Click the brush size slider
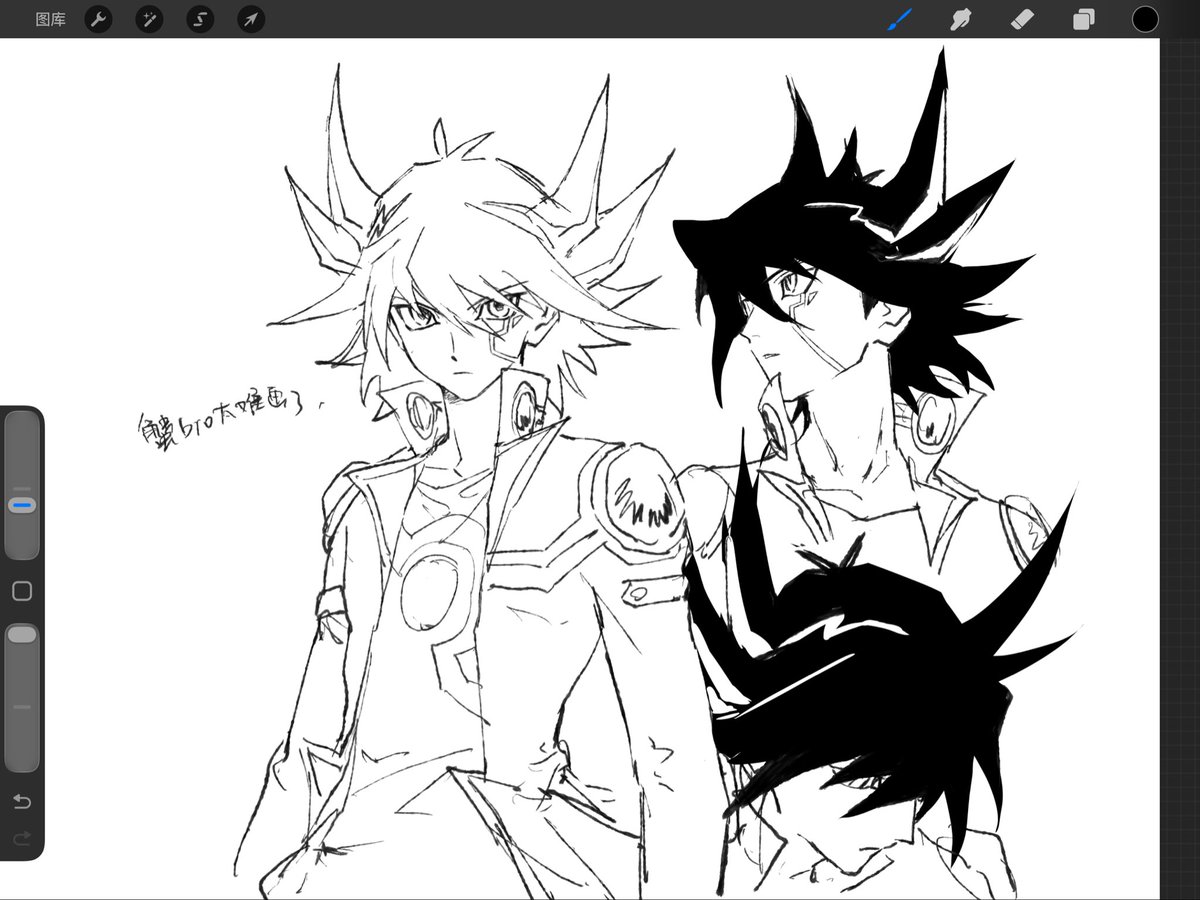 pyautogui.click(x=22, y=486)
